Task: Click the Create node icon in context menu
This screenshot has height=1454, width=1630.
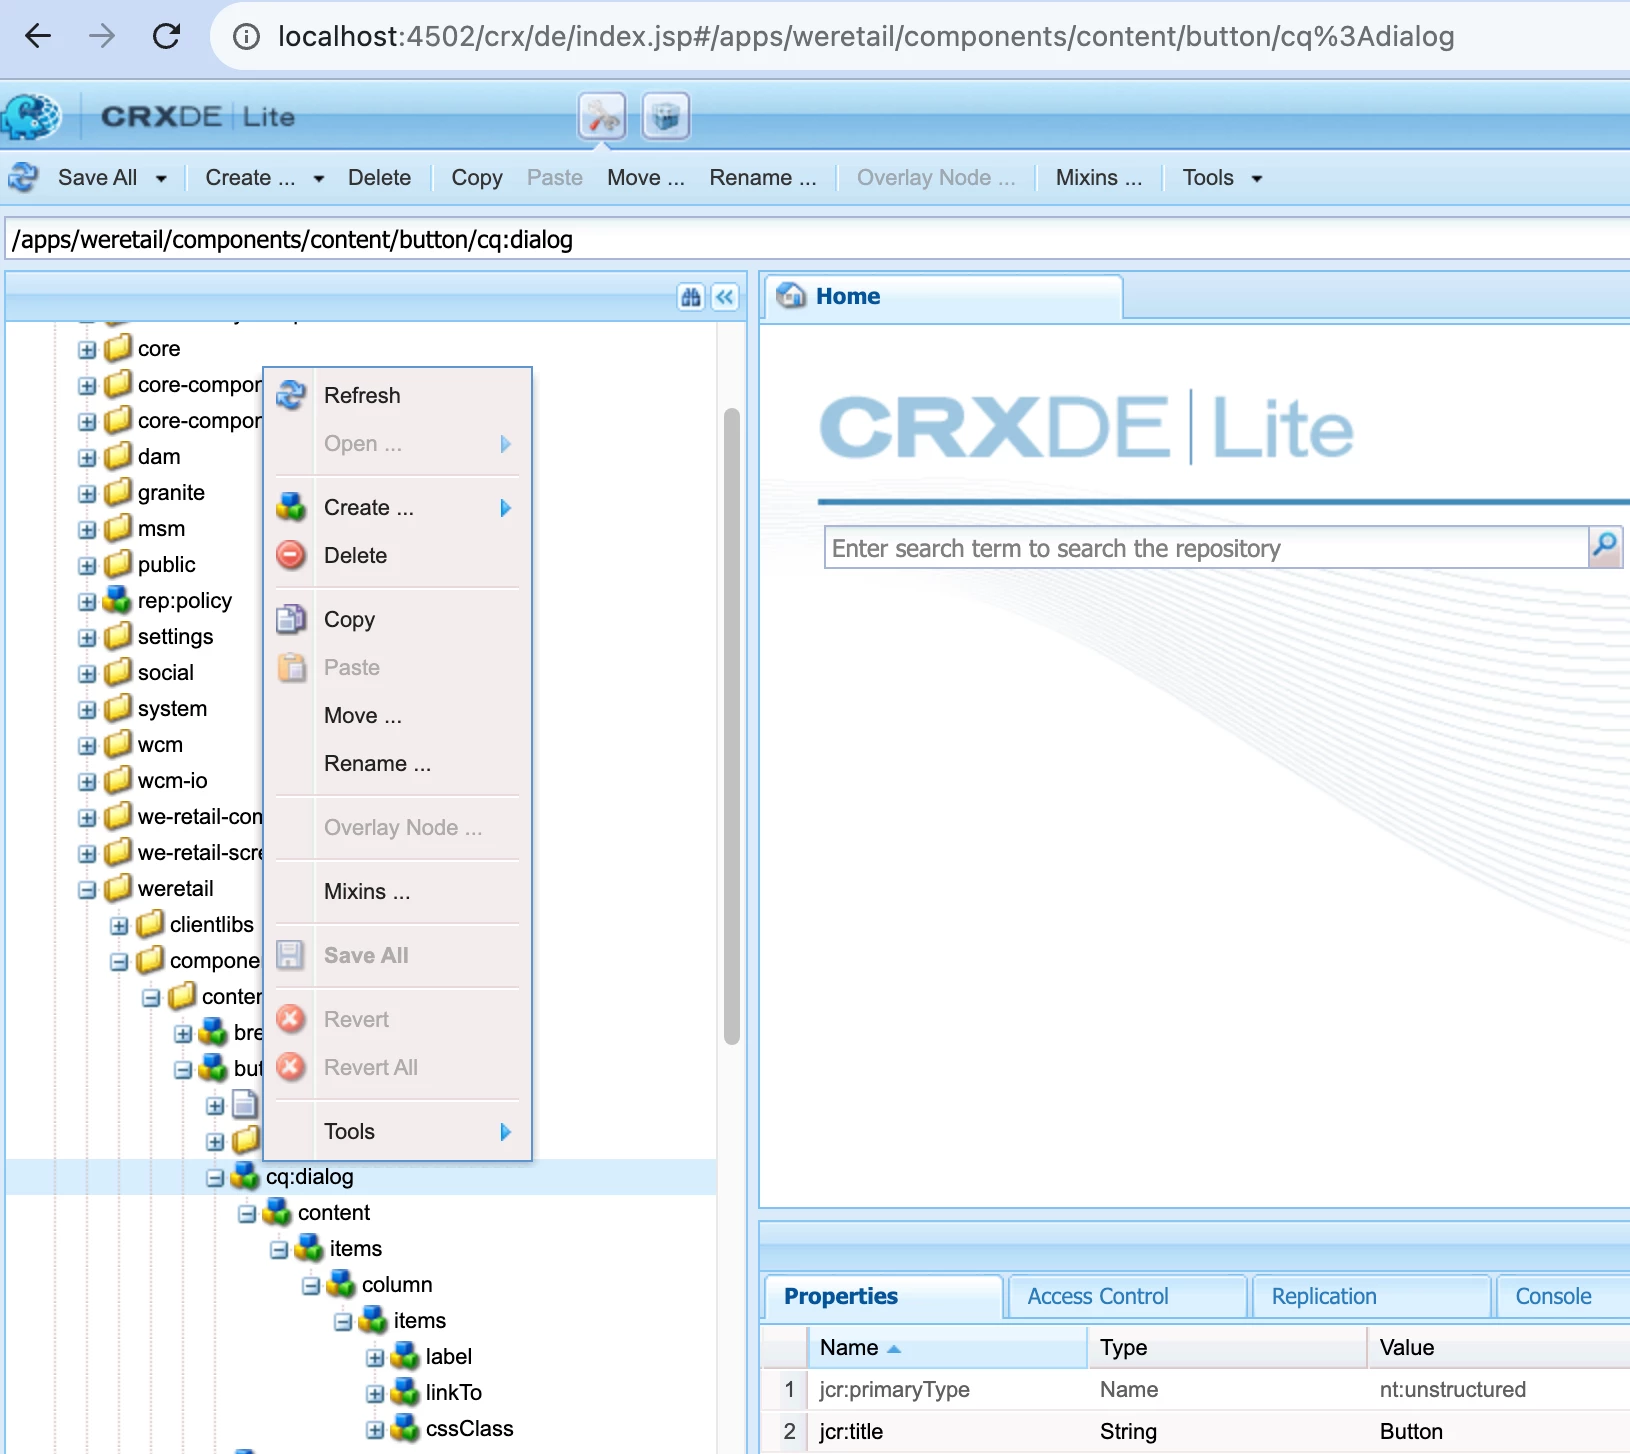Action: pyautogui.click(x=291, y=507)
